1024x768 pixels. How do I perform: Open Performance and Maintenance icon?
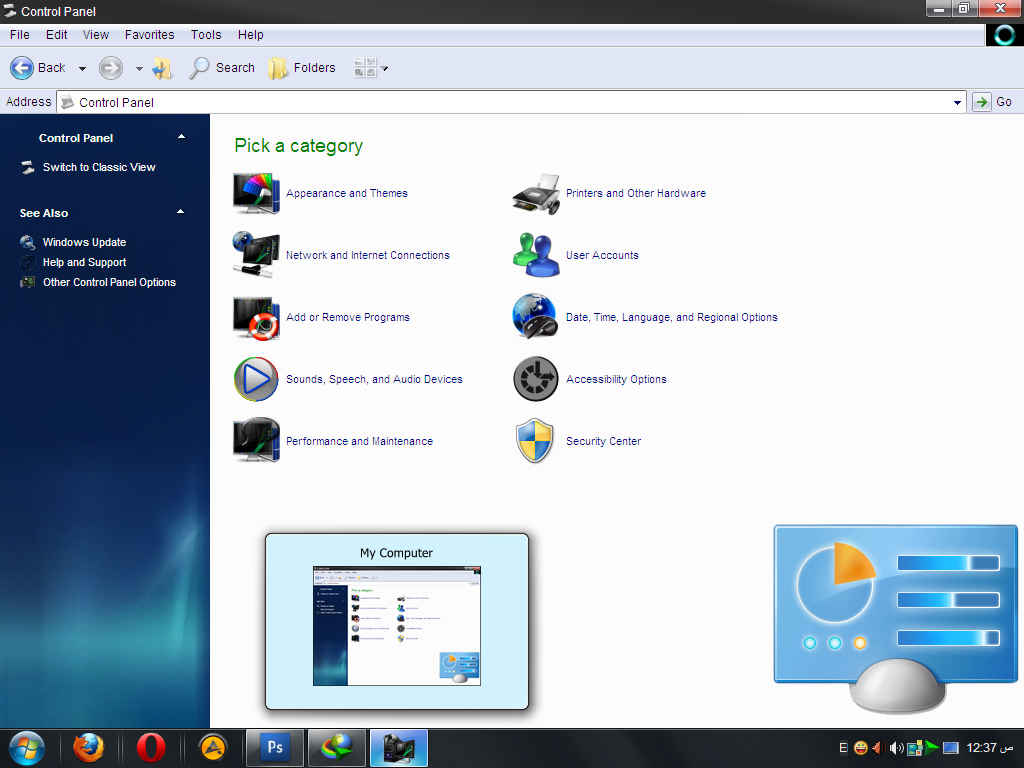tap(256, 440)
